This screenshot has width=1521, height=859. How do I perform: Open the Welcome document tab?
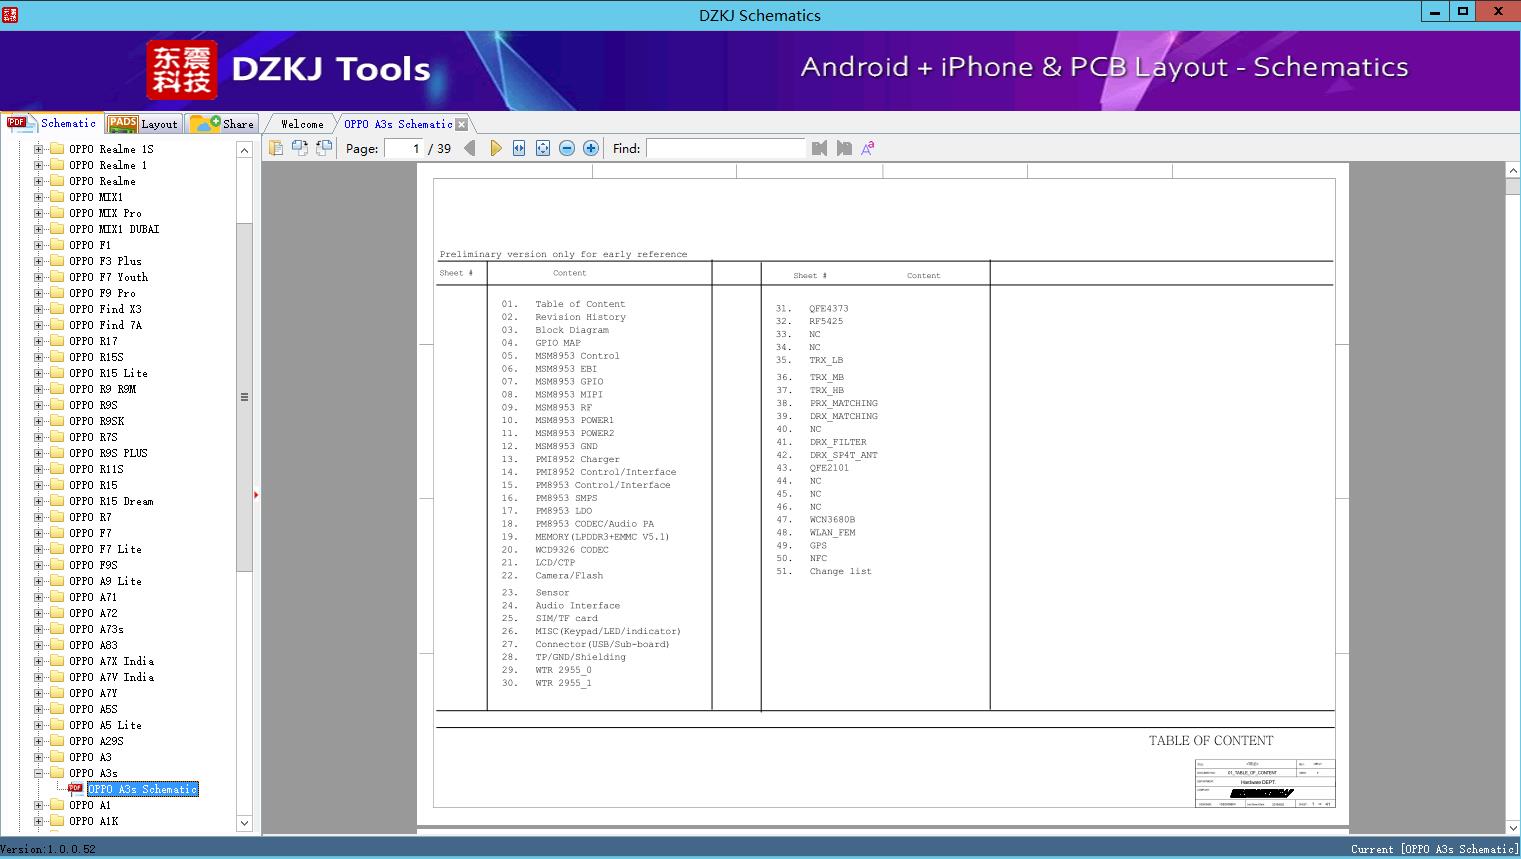click(302, 124)
